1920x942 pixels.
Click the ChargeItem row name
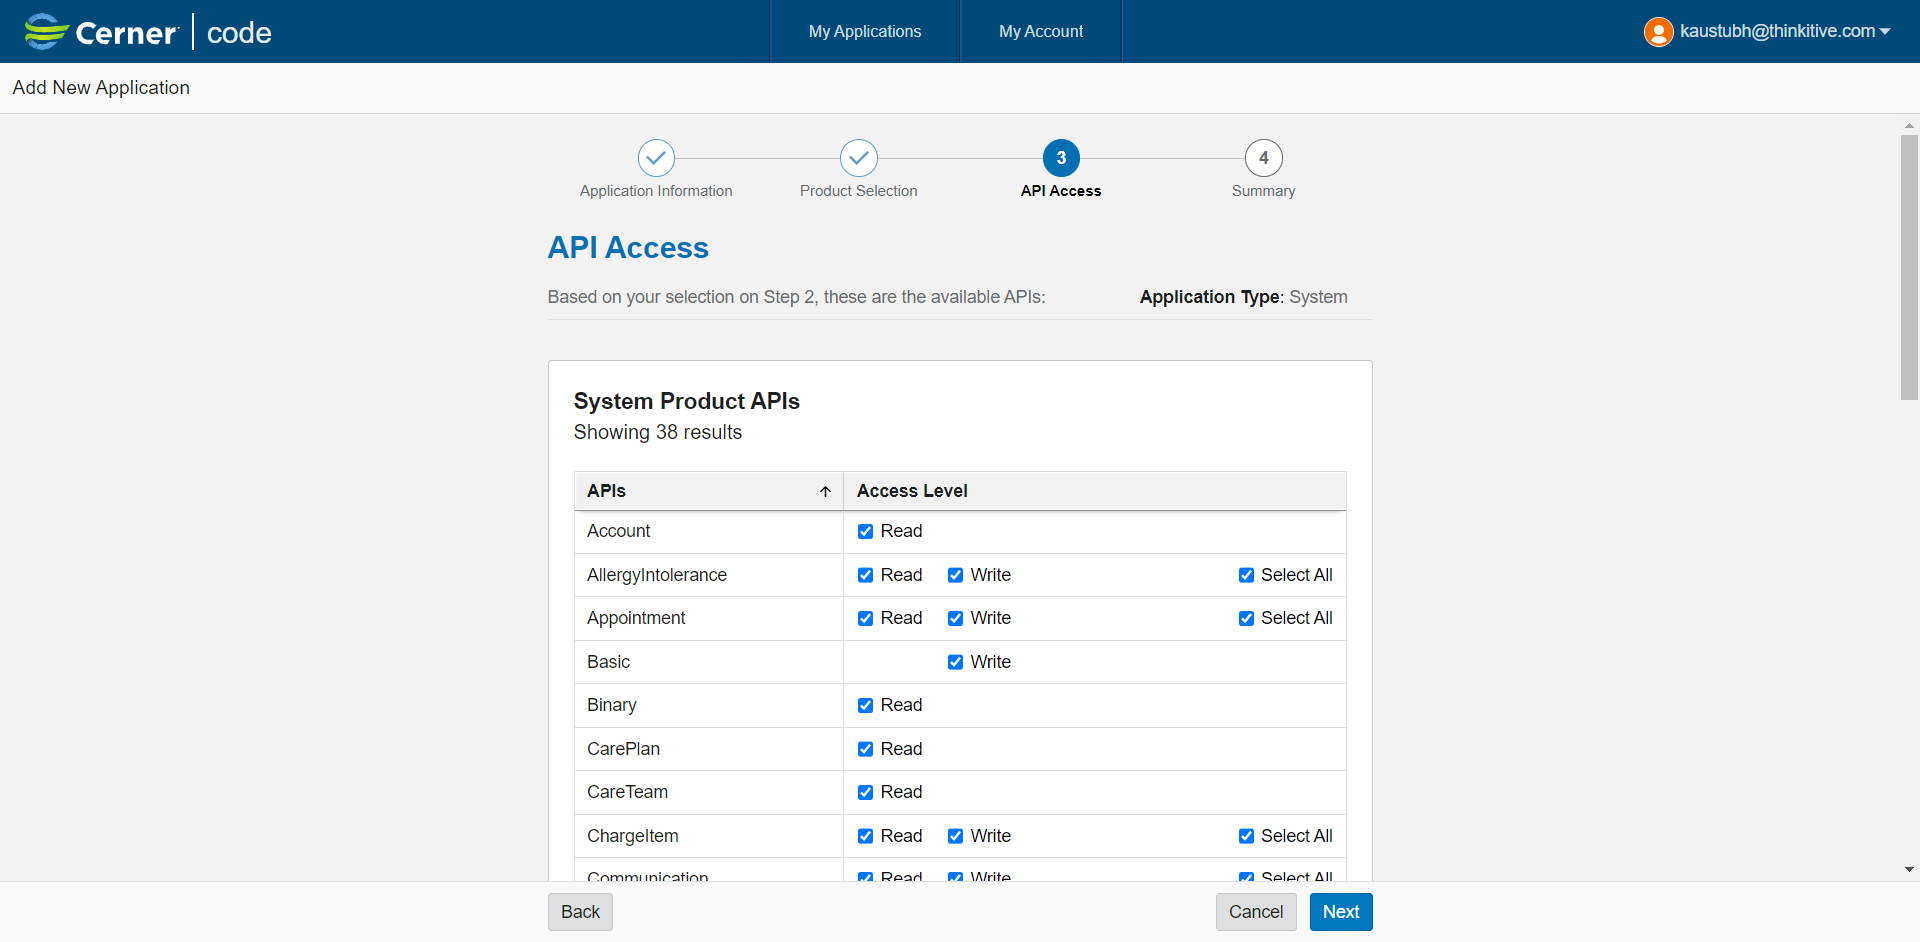pos(632,836)
